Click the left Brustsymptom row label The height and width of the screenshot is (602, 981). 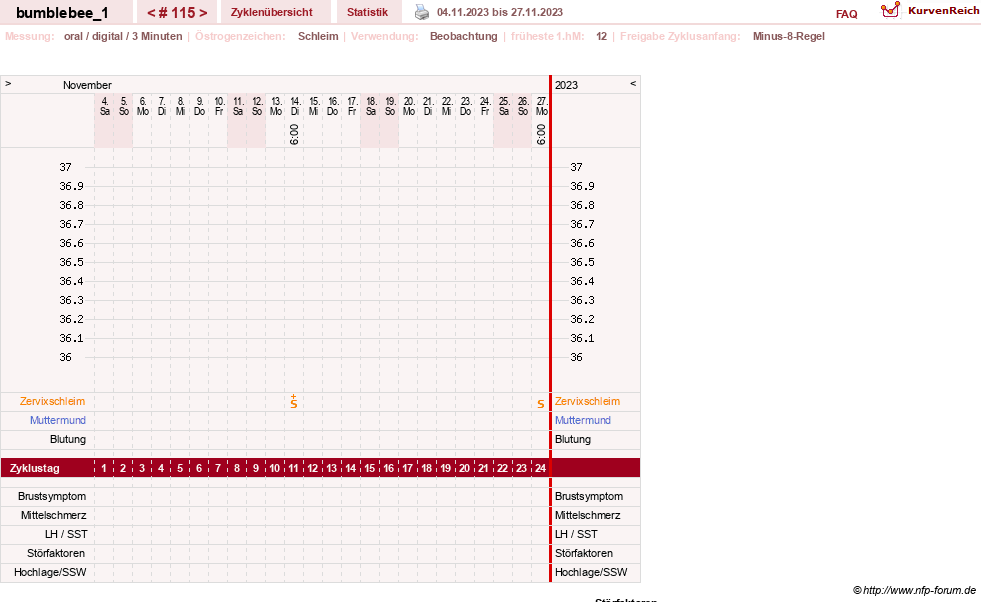click(52, 496)
